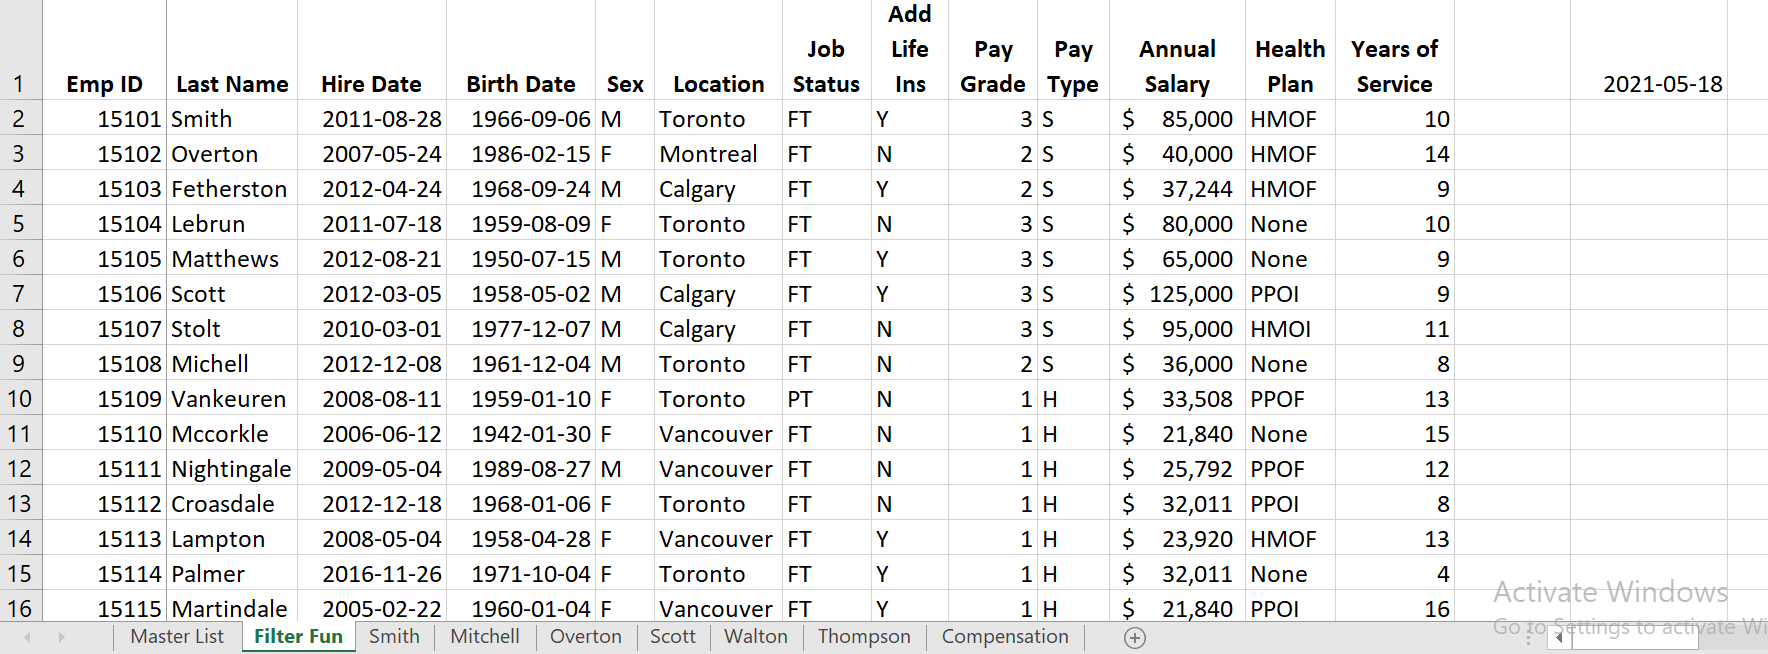The image size is (1768, 654).
Task: Switch to the Thompson tab
Action: click(863, 637)
